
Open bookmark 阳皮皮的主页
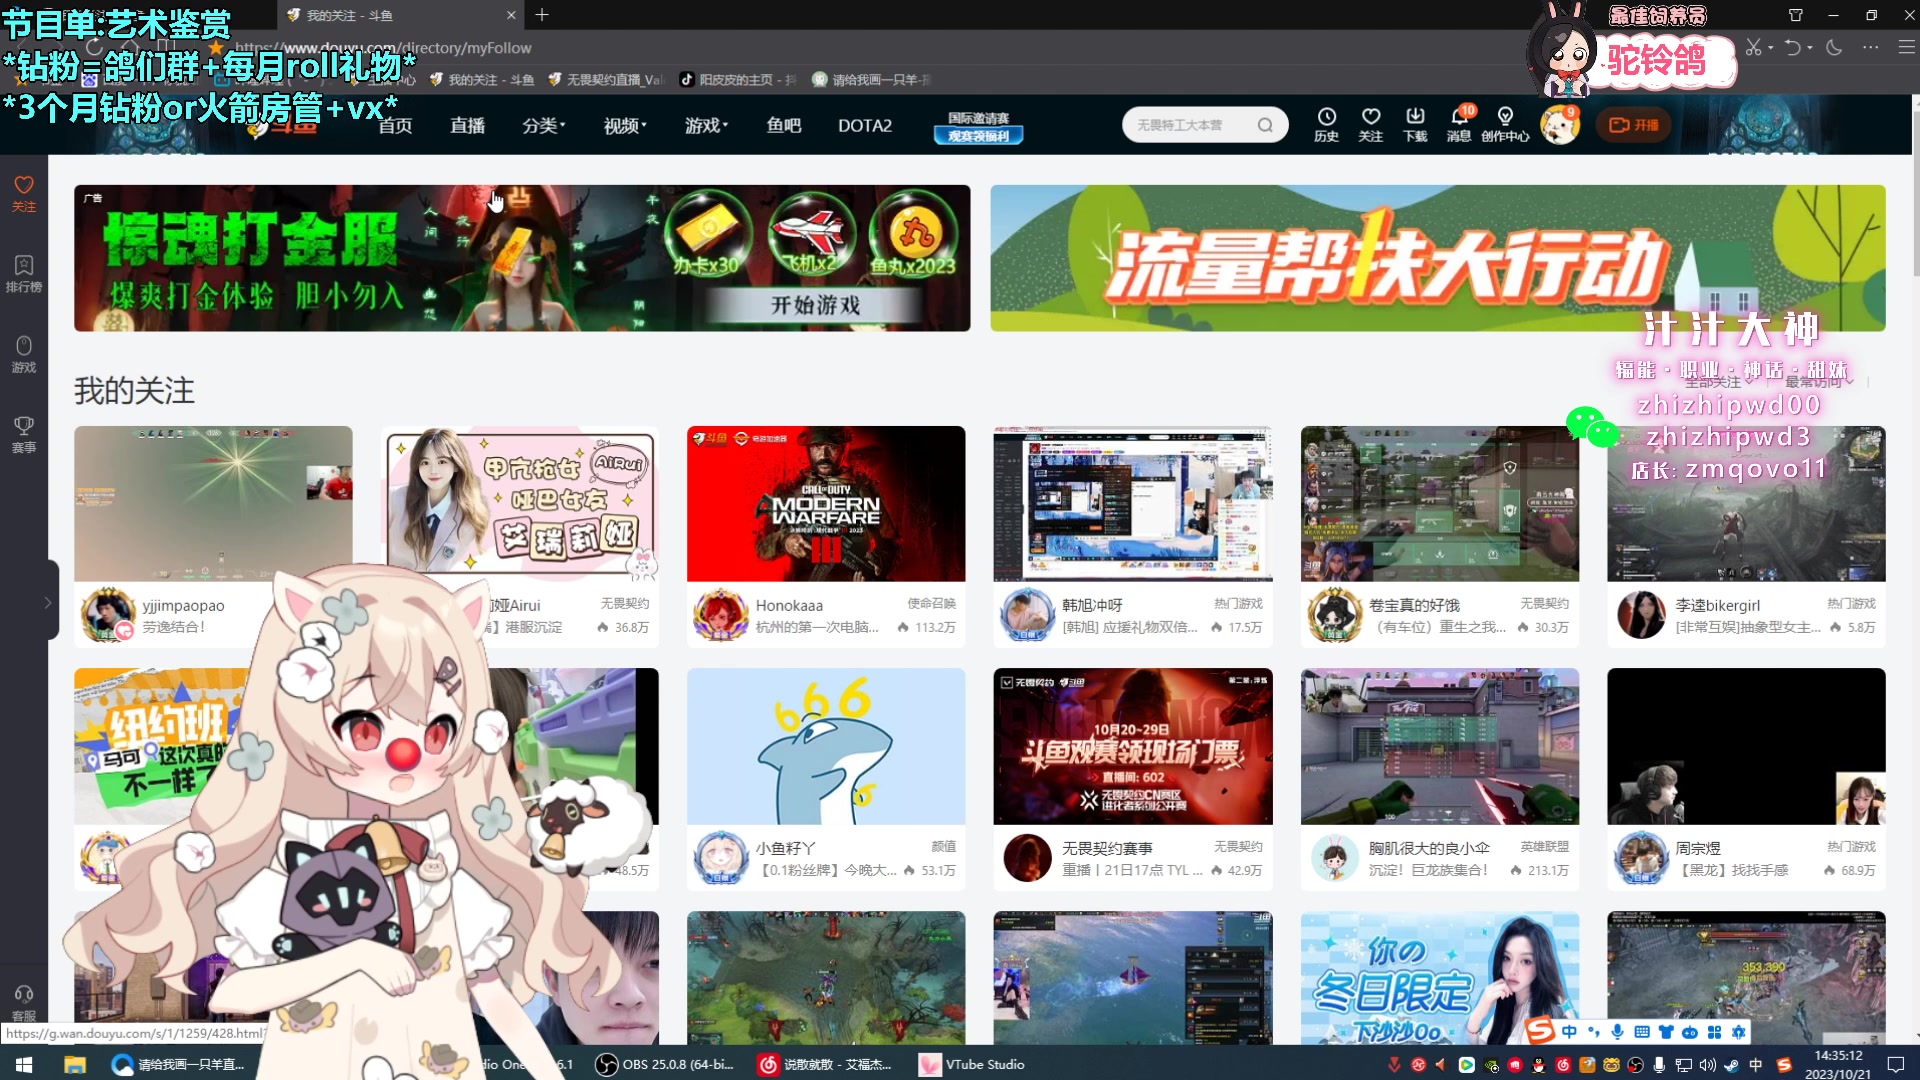click(x=737, y=80)
